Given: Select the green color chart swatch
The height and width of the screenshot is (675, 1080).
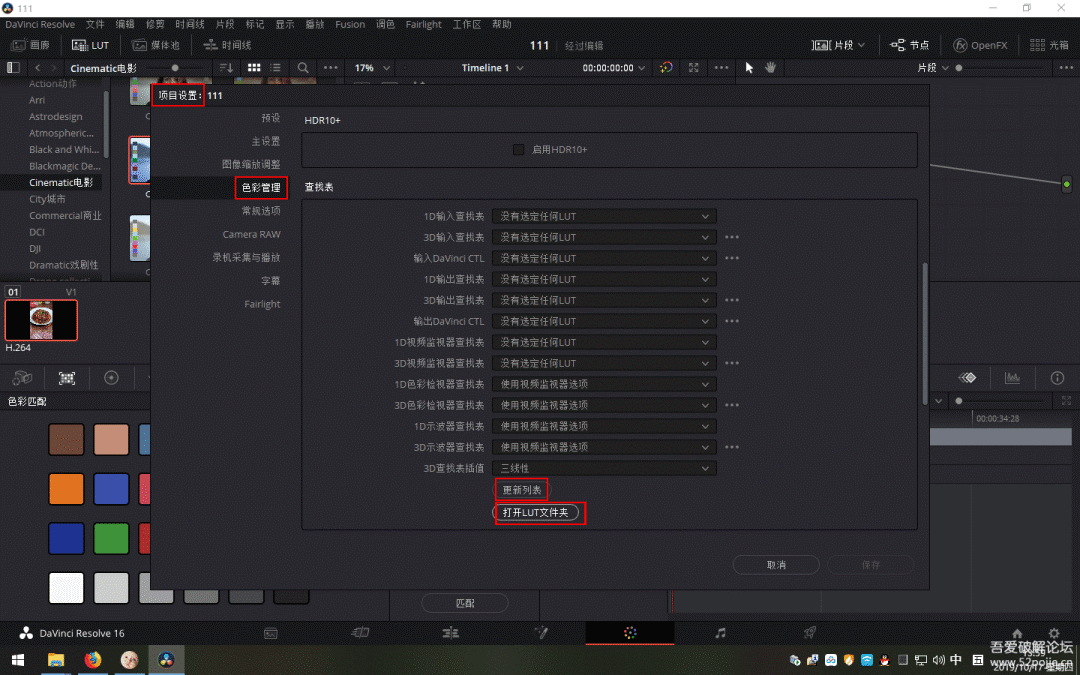Looking at the screenshot, I should pyautogui.click(x=112, y=539).
